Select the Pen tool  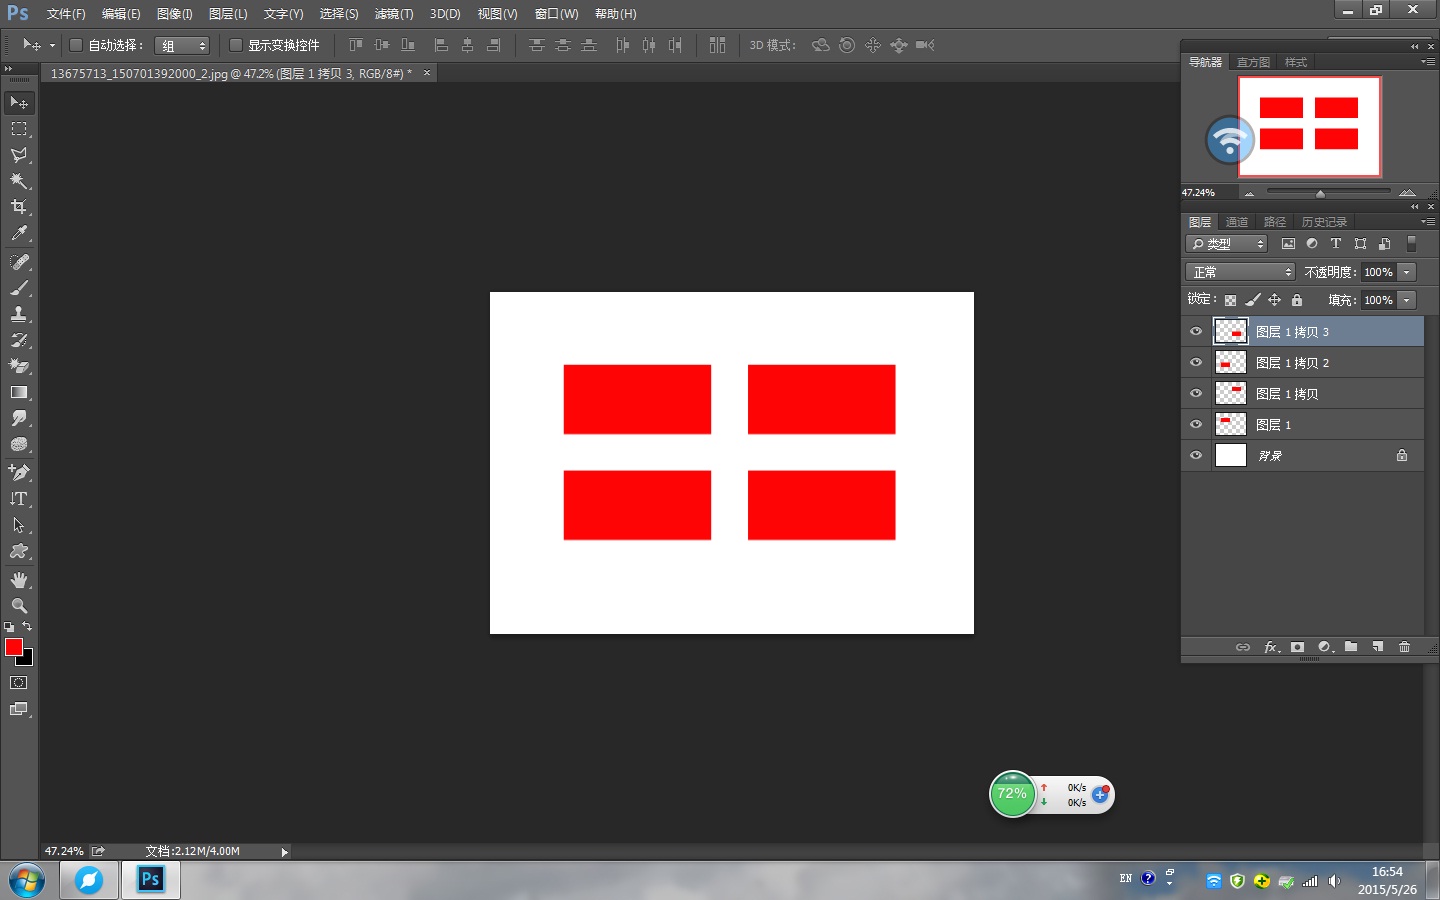pos(19,472)
